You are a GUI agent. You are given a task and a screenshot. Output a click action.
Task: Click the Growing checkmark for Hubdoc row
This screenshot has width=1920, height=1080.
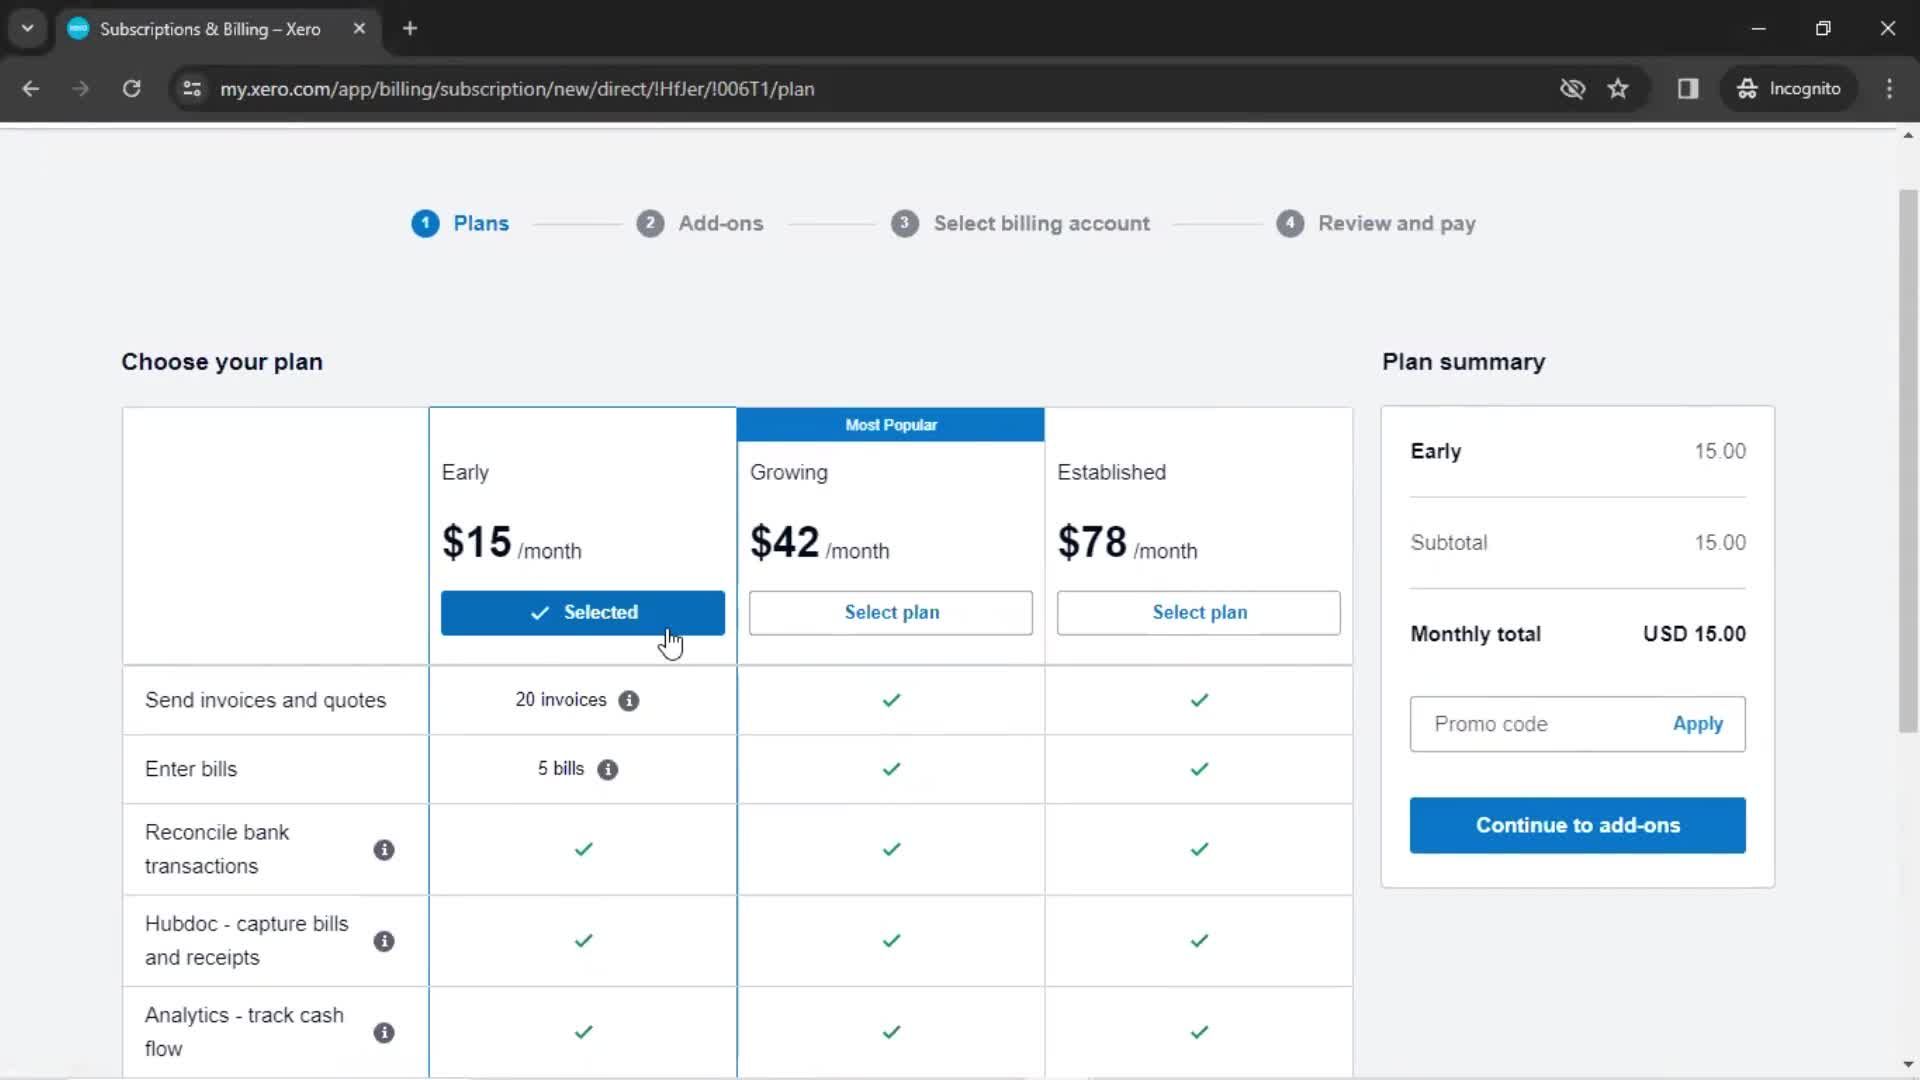point(891,940)
